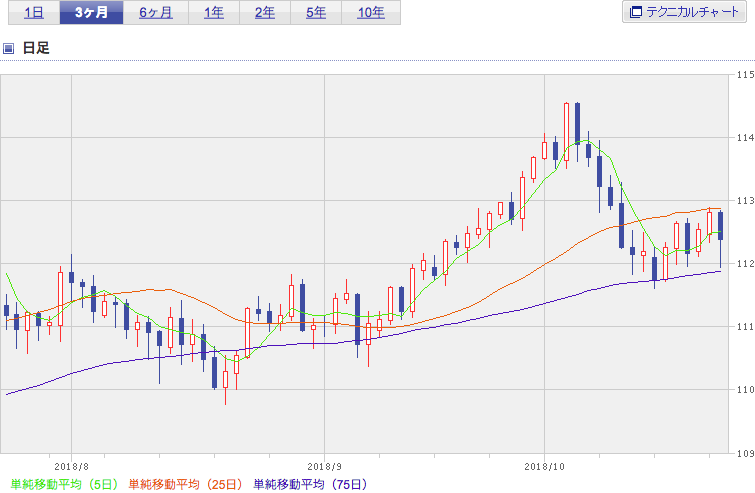Image resolution: width=755 pixels, height=493 pixels.
Task: Click the 114 price axis label
Action: (x=745, y=138)
